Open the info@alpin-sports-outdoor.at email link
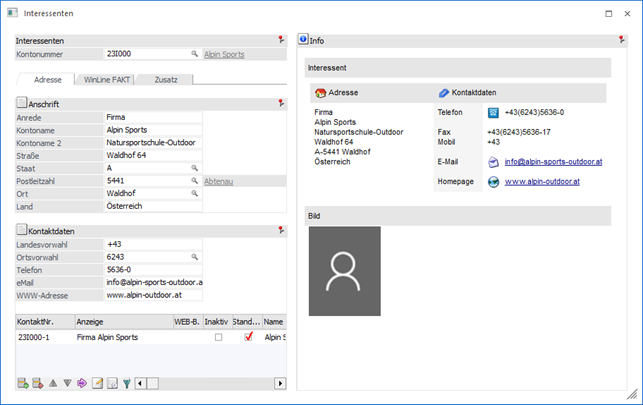This screenshot has width=643, height=405. pos(553,161)
